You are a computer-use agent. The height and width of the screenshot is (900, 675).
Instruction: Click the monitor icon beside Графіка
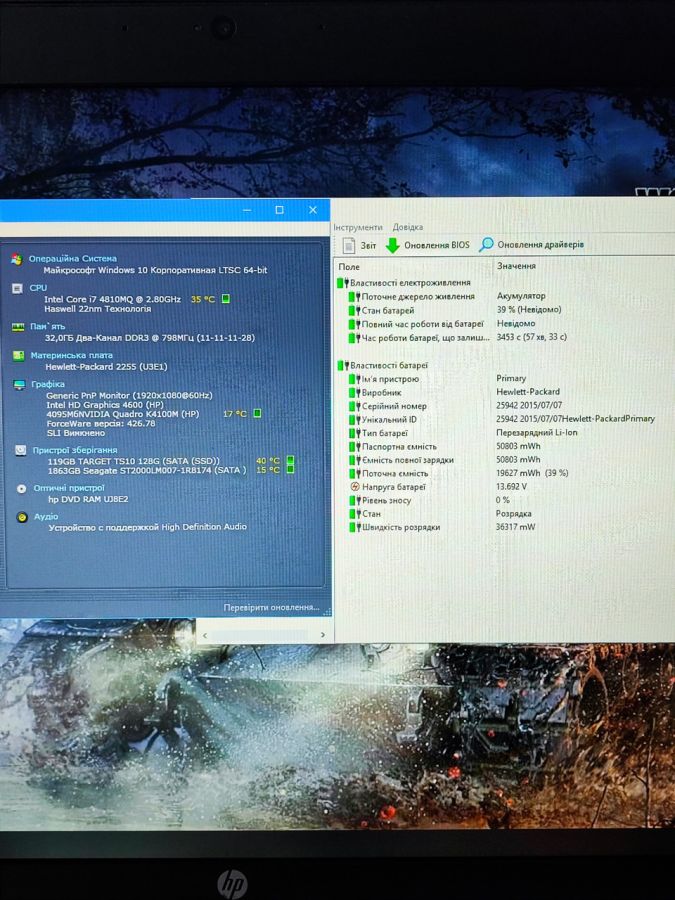(x=20, y=385)
